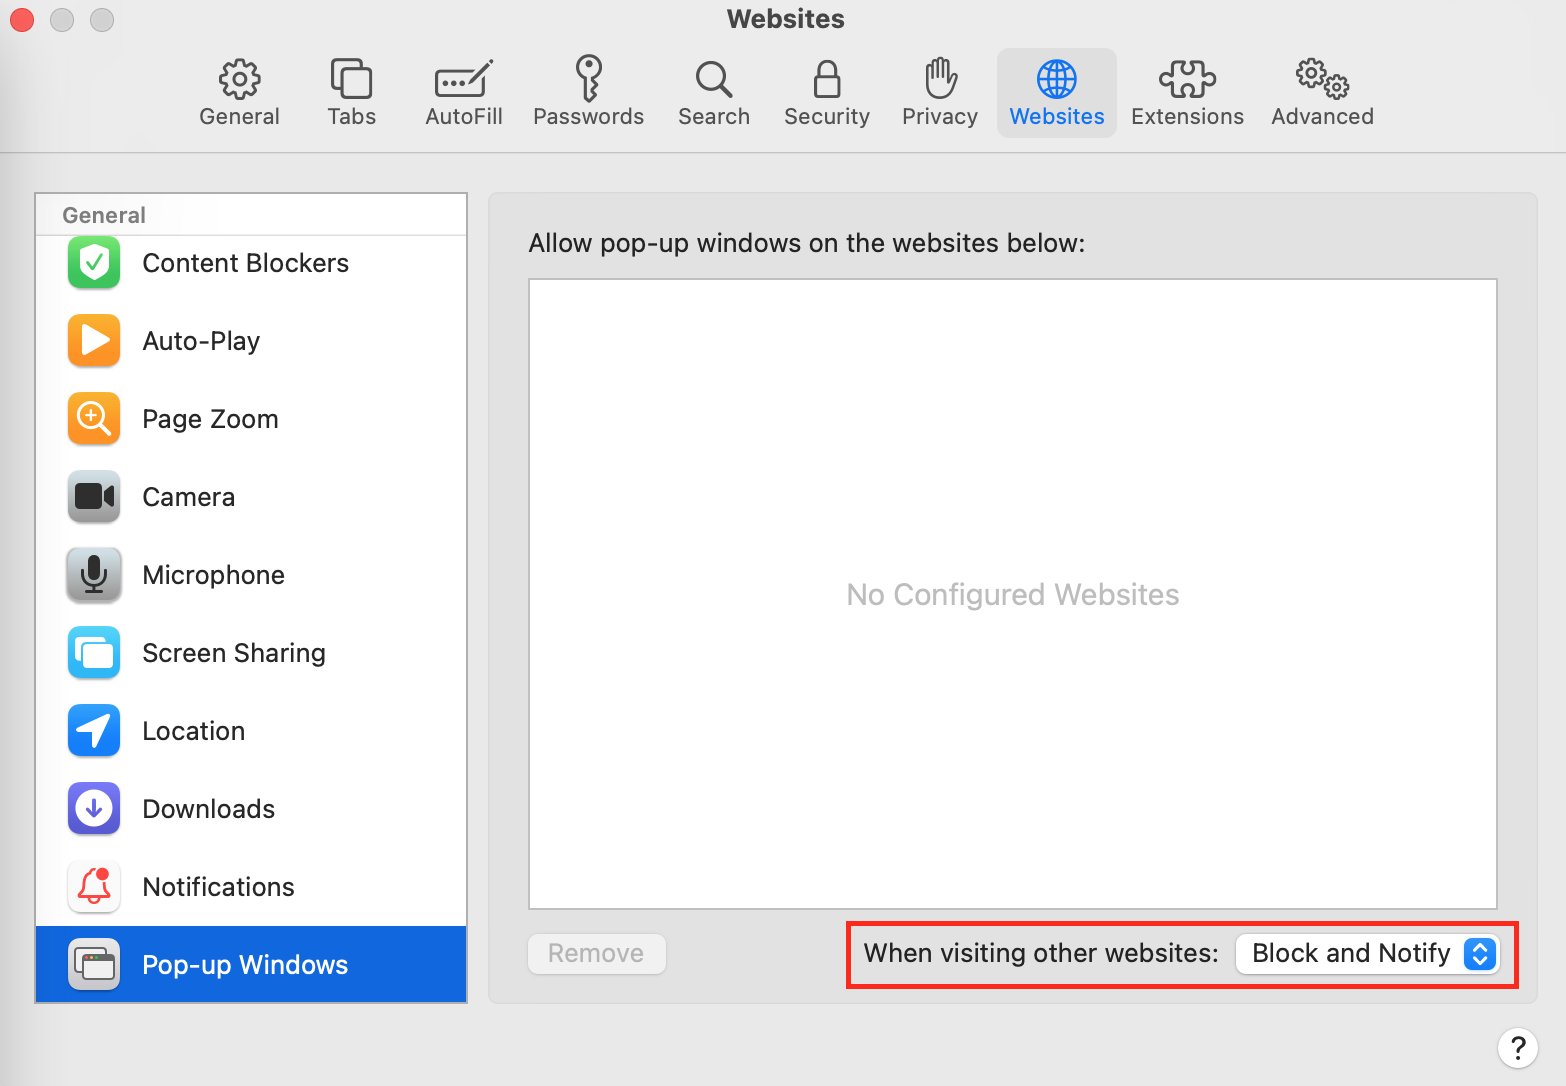Select Notifications in the sidebar list
The width and height of the screenshot is (1566, 1086).
[251, 887]
